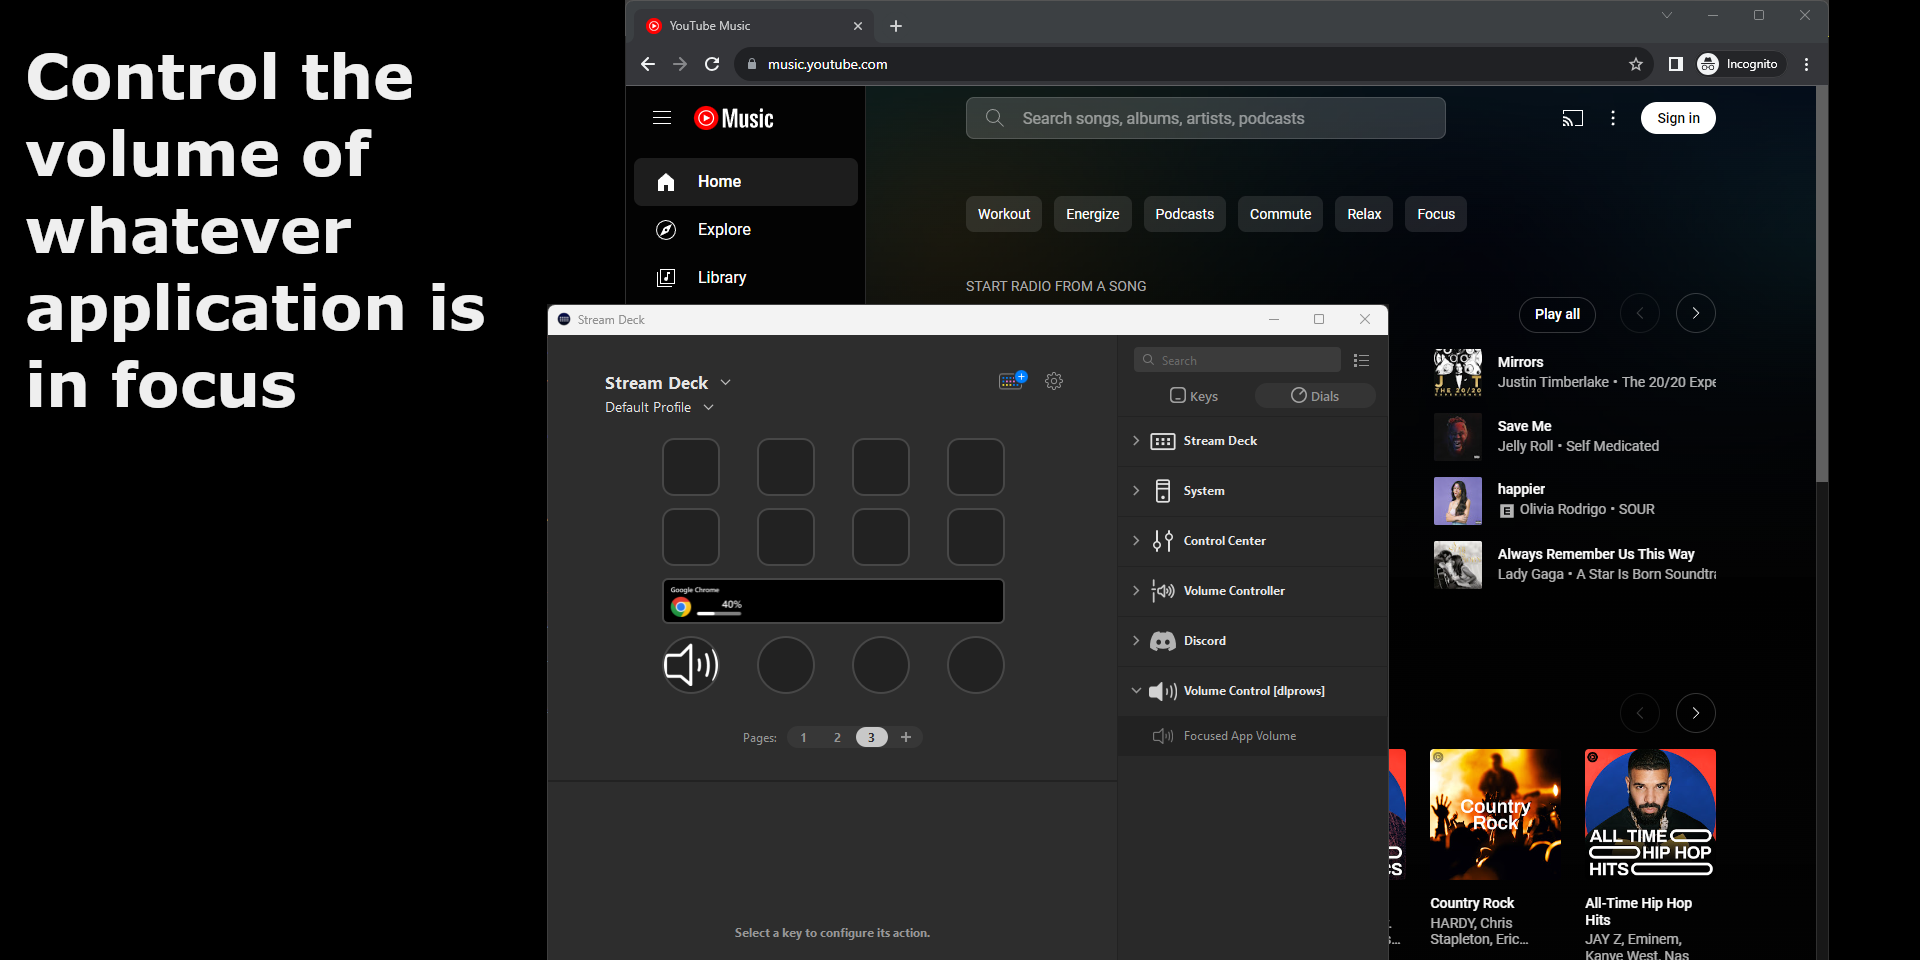The width and height of the screenshot is (1920, 960).
Task: Go forward in Chrome browser
Action: point(680,64)
